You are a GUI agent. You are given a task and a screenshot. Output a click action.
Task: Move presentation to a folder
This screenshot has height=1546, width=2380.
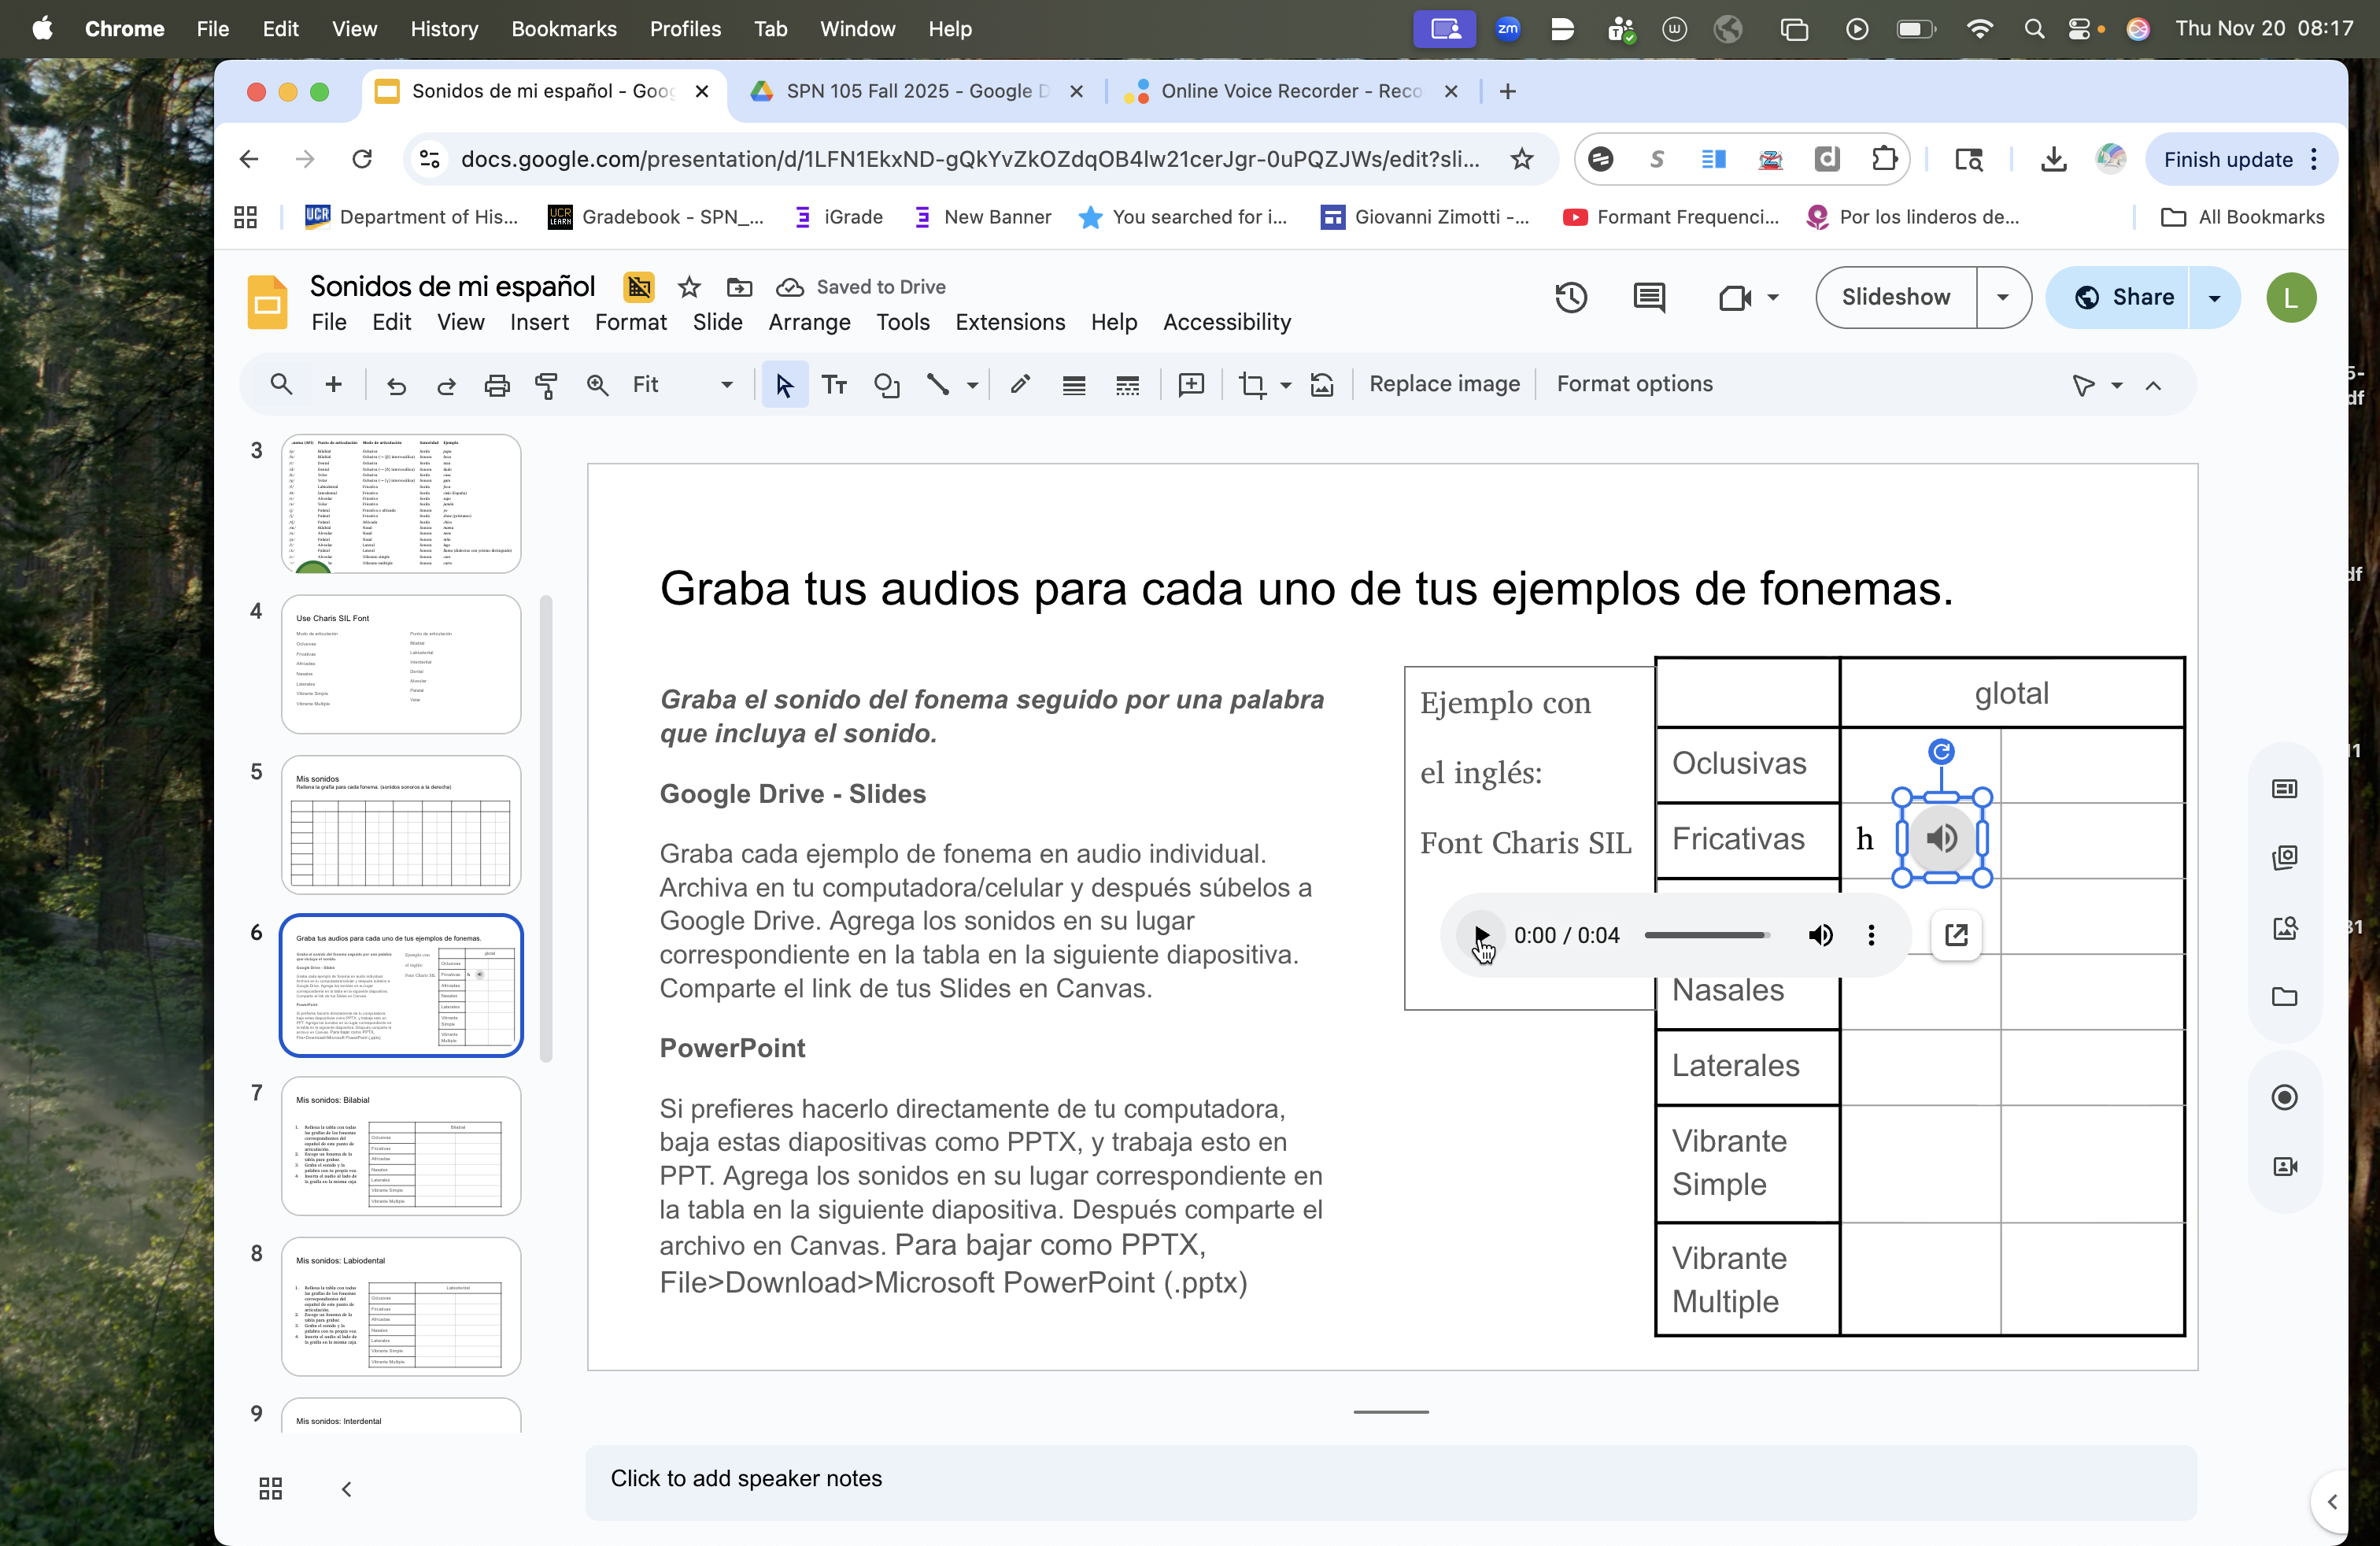[x=739, y=288]
